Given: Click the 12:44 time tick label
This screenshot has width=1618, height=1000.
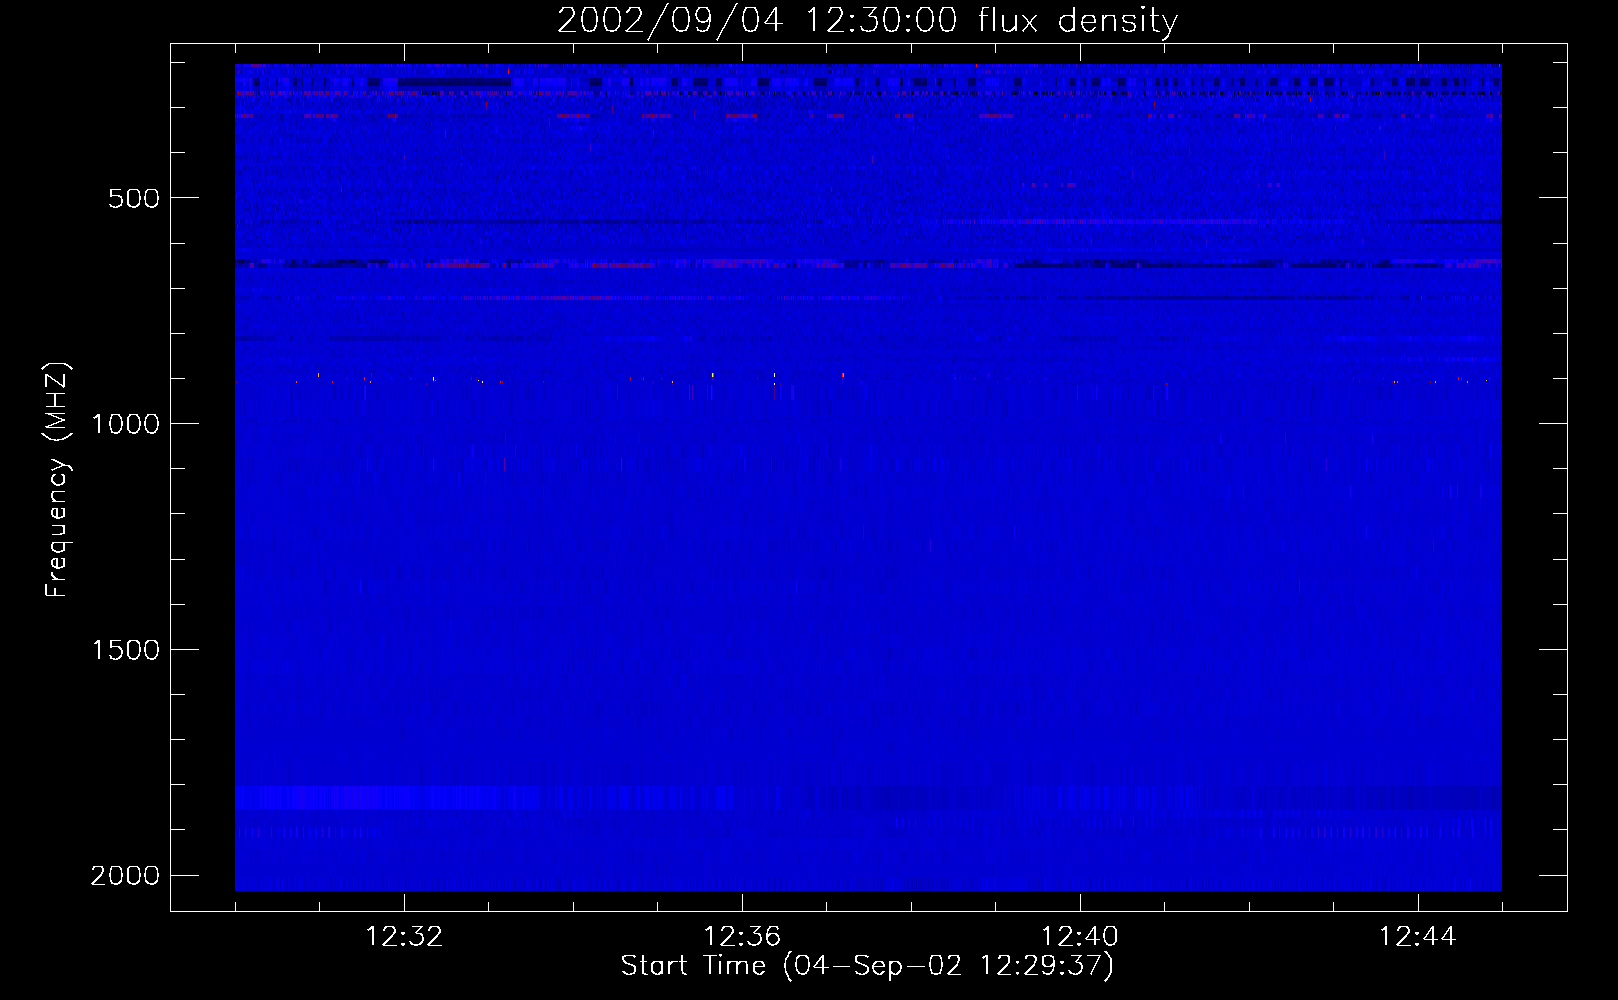Looking at the screenshot, I should pos(1418,937).
